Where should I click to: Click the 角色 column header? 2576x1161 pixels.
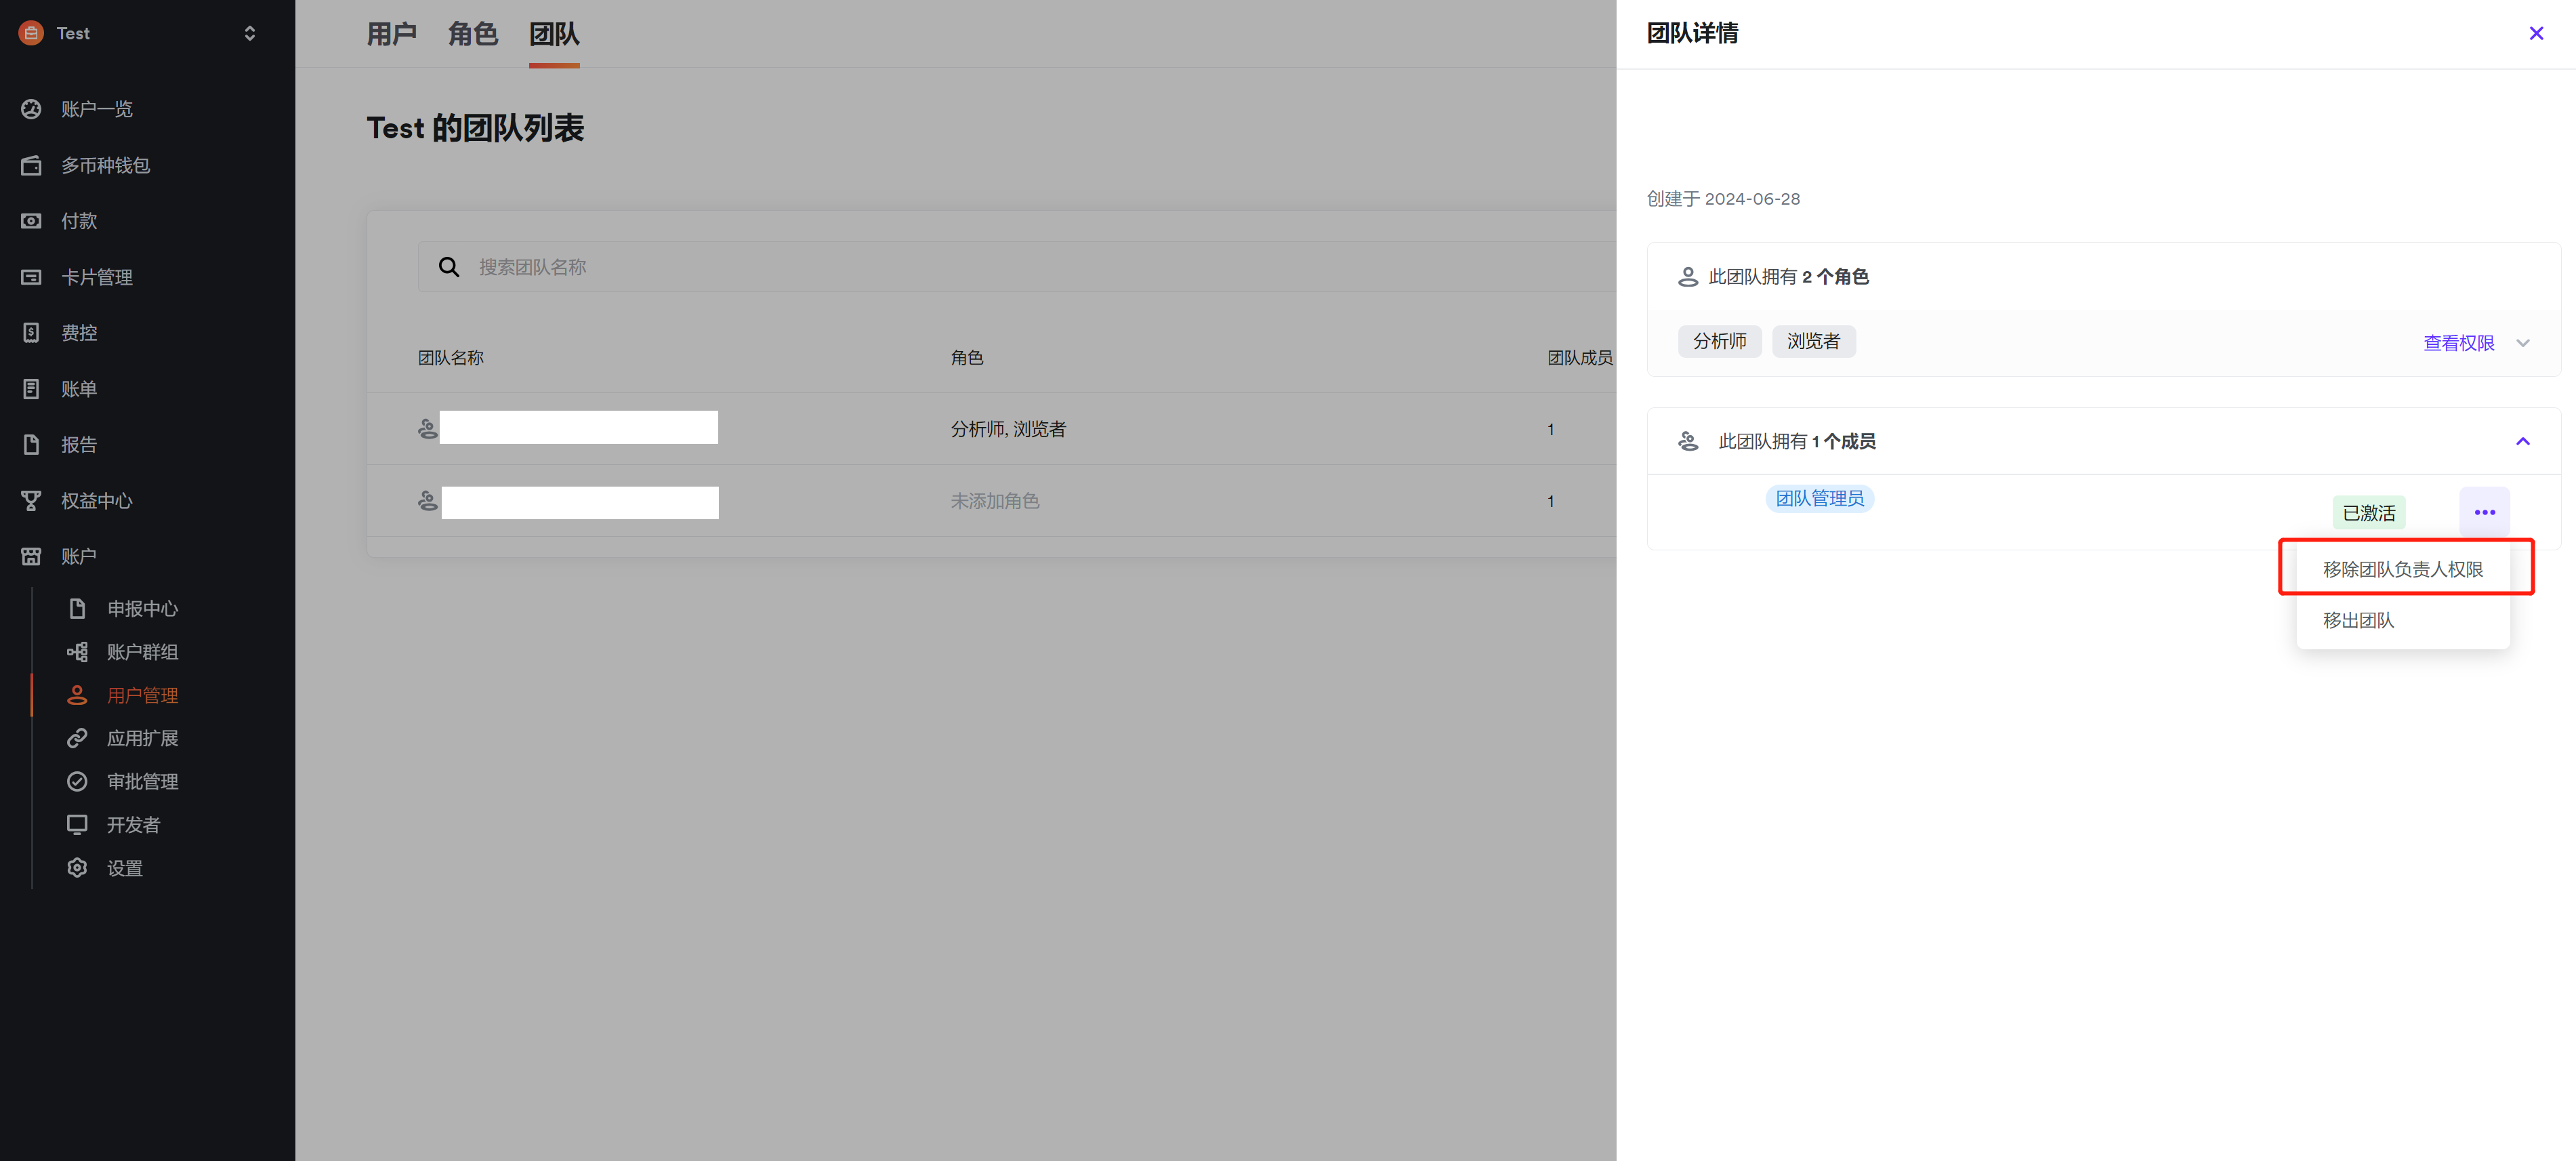point(967,358)
